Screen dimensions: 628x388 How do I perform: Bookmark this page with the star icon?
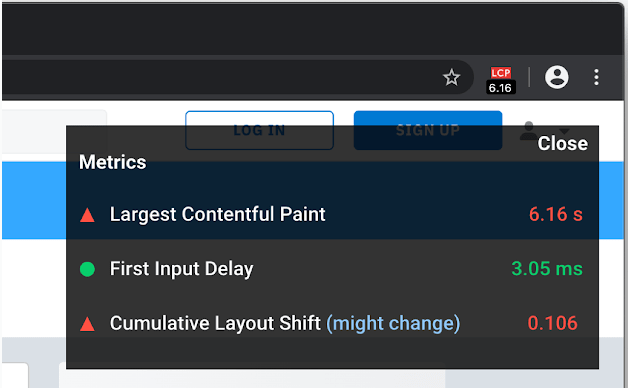click(451, 77)
